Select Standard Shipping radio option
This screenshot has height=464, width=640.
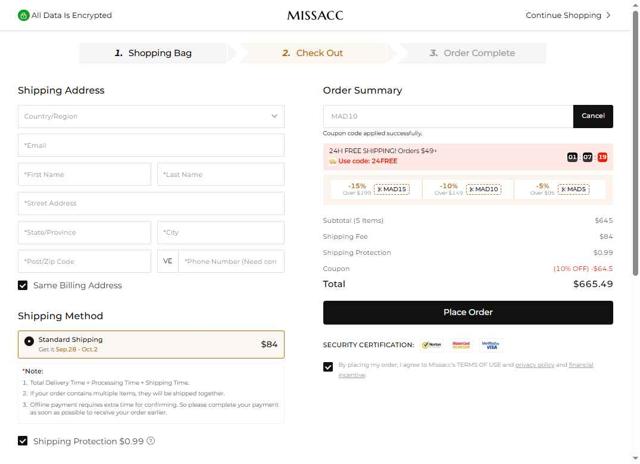pyautogui.click(x=29, y=341)
